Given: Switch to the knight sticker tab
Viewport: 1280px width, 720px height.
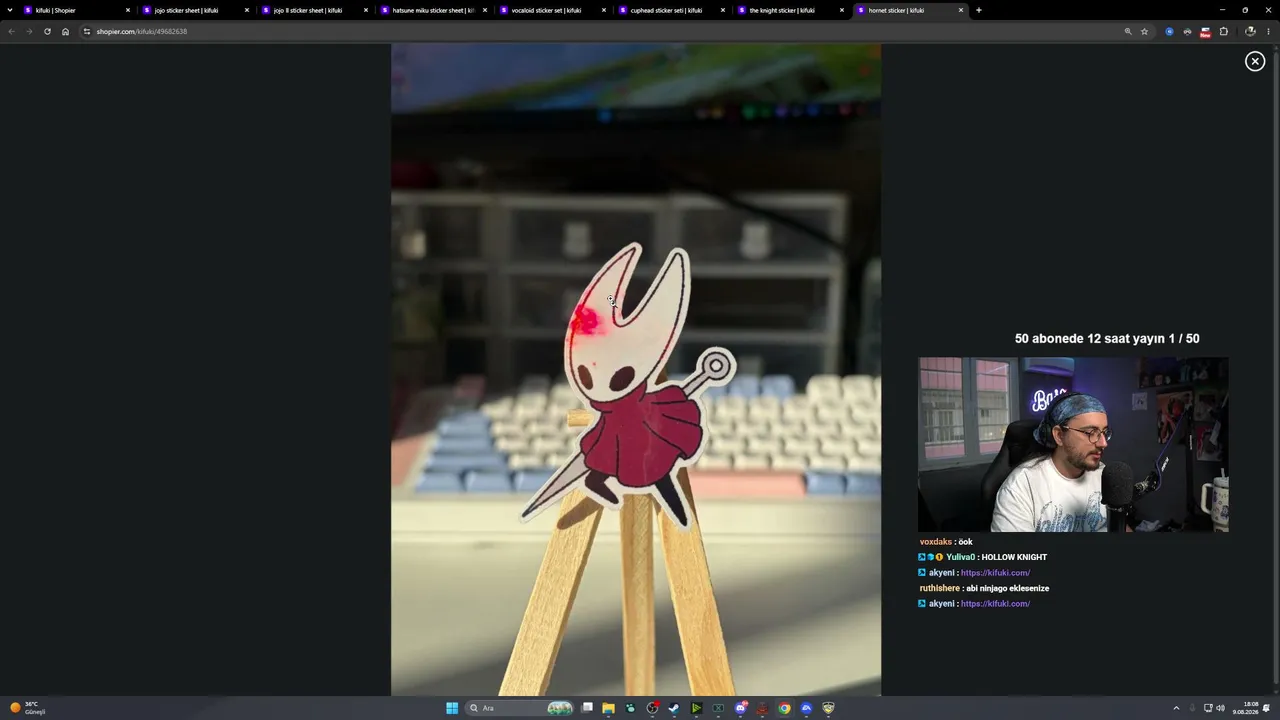Looking at the screenshot, I should point(790,10).
